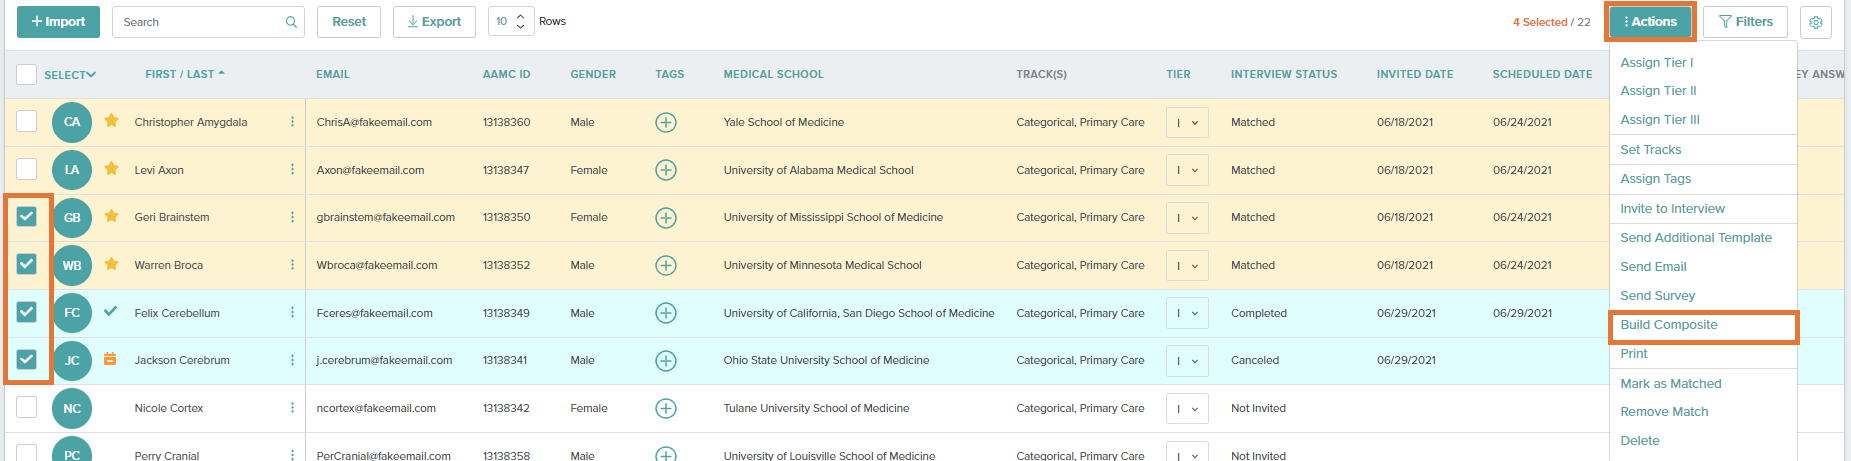Select Invite to Interview menu option
This screenshot has width=1851, height=461.
tap(1672, 209)
